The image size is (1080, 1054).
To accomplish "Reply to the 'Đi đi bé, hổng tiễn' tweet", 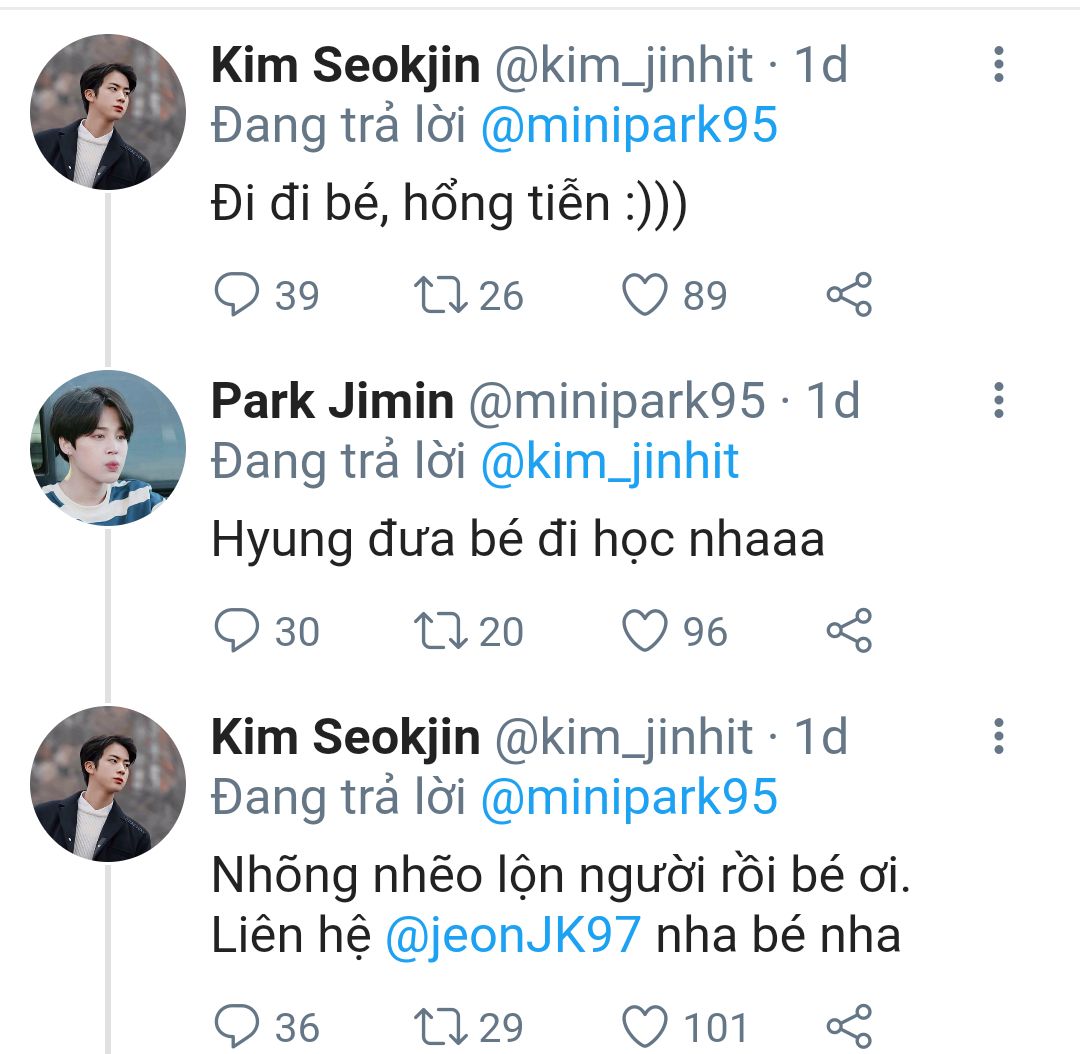I will [237, 295].
